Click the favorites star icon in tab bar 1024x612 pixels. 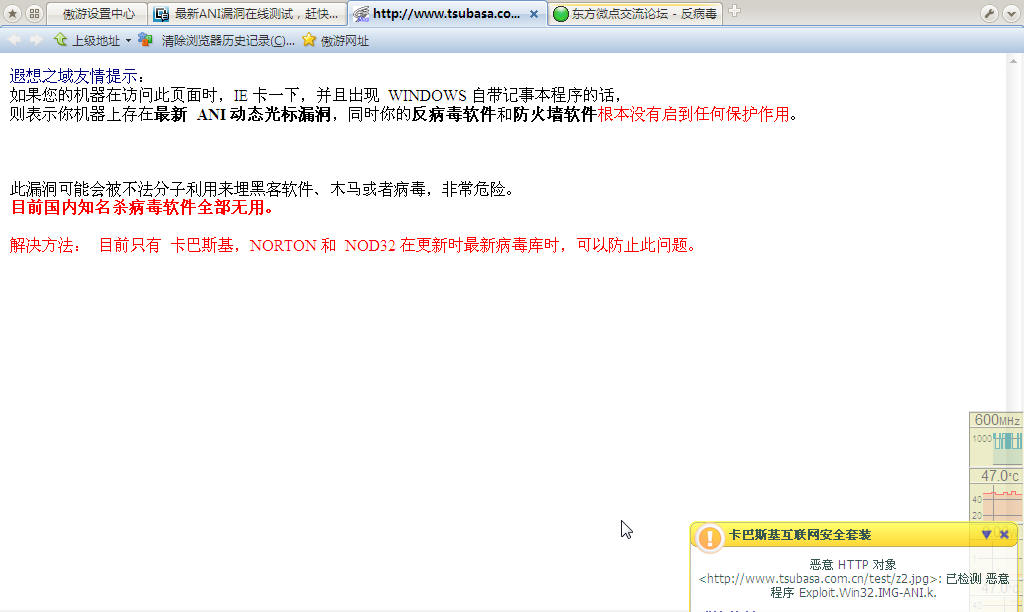[x=12, y=13]
